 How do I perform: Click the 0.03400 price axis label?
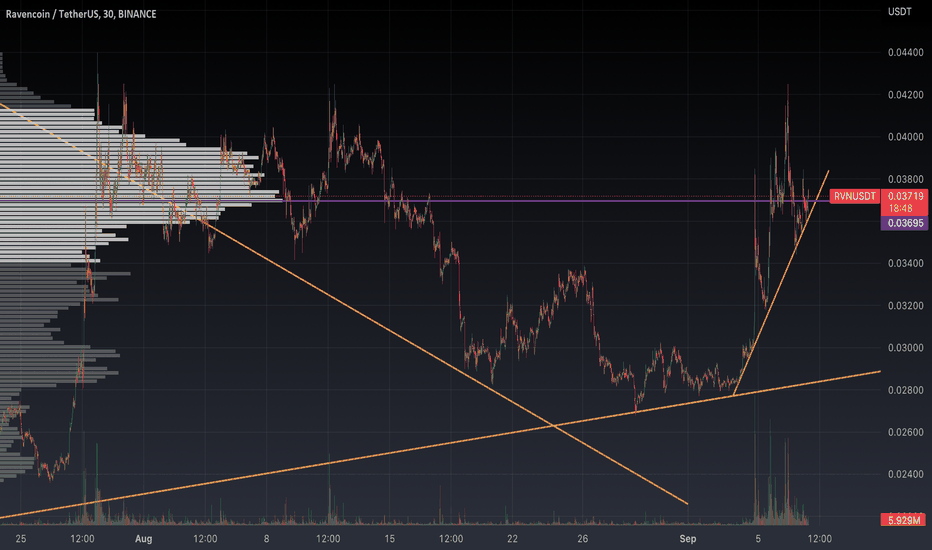coord(905,263)
